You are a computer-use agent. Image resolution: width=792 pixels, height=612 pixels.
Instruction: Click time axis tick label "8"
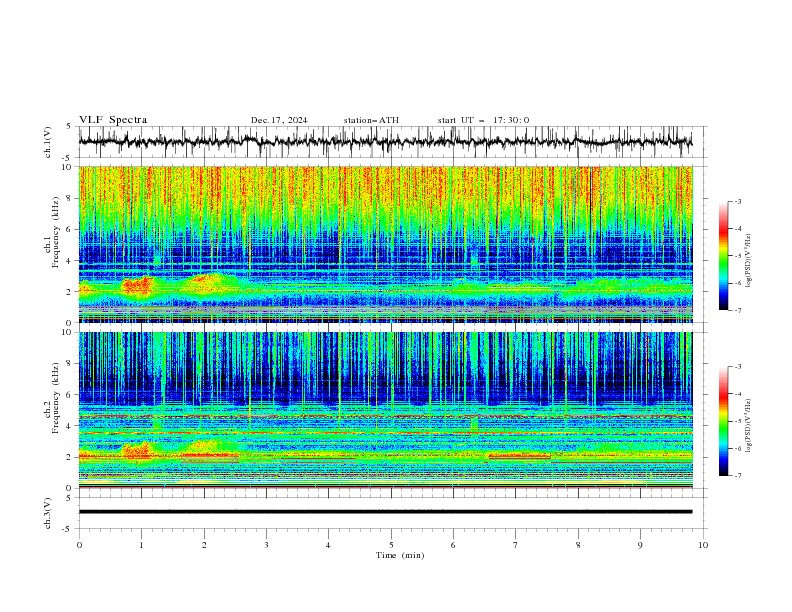[578, 545]
